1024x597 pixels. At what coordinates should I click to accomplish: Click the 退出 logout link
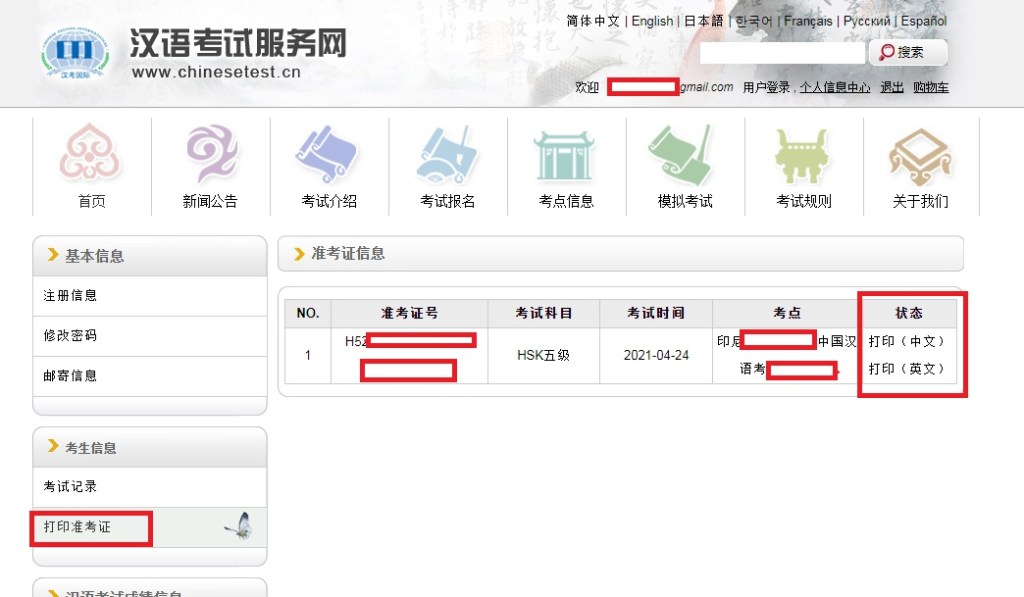891,88
